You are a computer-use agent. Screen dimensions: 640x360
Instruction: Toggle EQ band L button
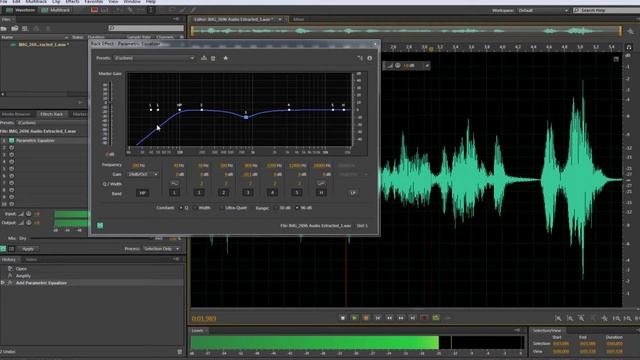pyautogui.click(x=174, y=193)
